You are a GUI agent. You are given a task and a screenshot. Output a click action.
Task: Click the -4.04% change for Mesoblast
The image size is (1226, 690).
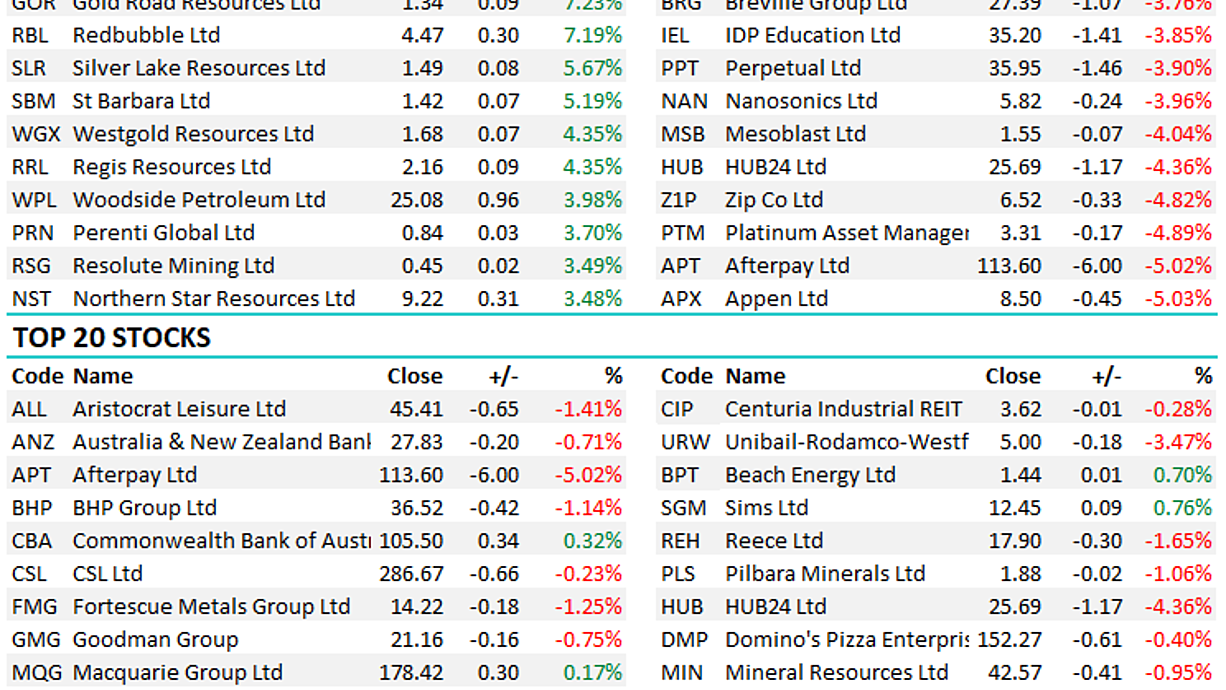[1179, 134]
